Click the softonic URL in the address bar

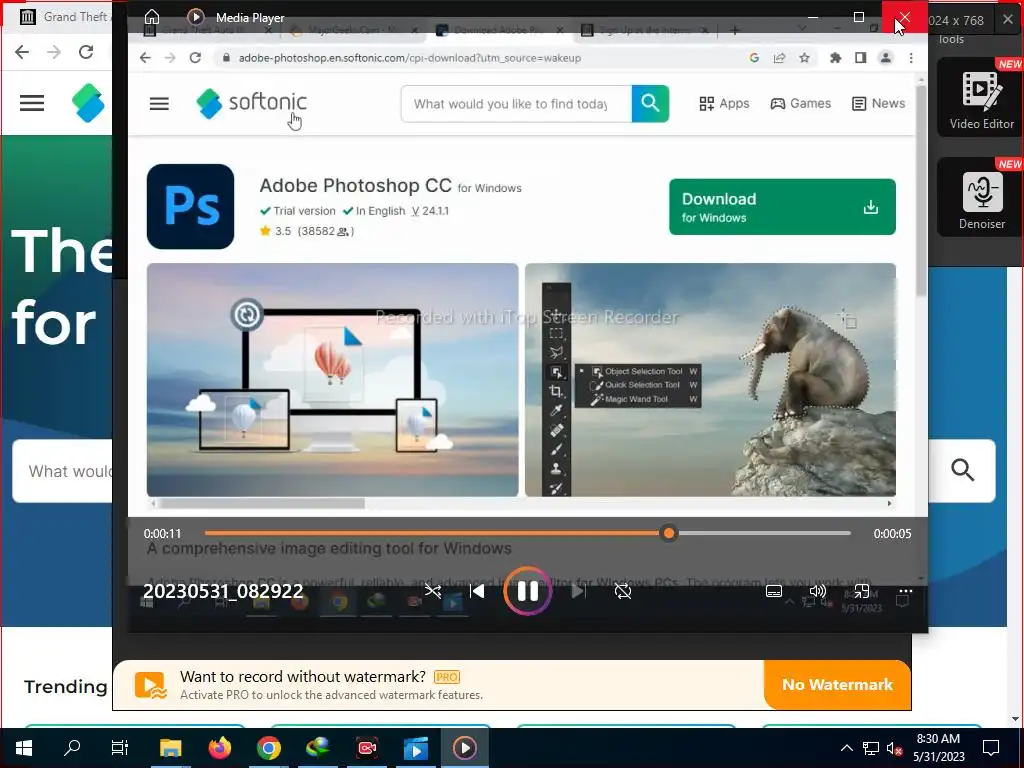click(x=409, y=57)
